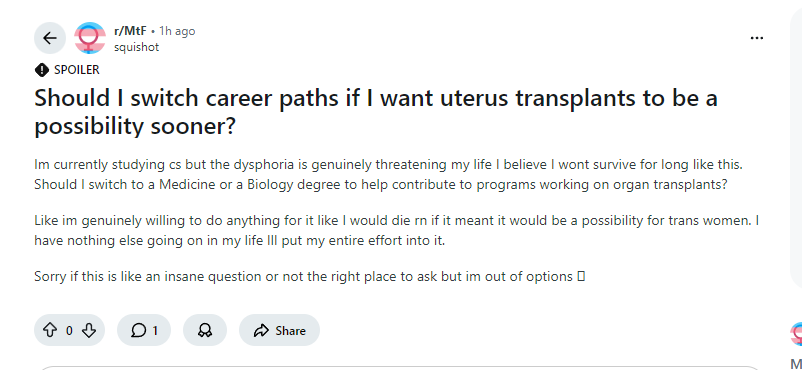Click the 1h ago timestamp
Image resolution: width=802 pixels, height=370 pixels.
pyautogui.click(x=177, y=31)
